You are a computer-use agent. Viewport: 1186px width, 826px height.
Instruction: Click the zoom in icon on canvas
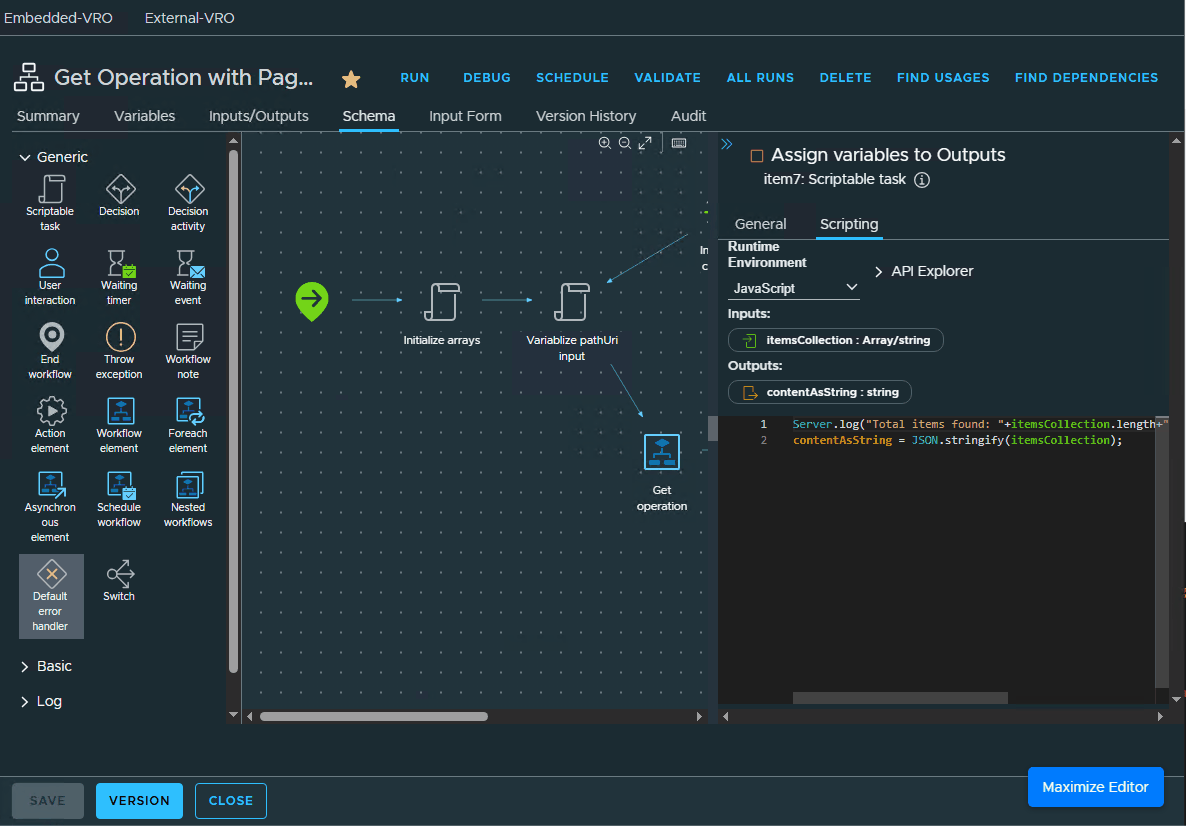pos(605,143)
